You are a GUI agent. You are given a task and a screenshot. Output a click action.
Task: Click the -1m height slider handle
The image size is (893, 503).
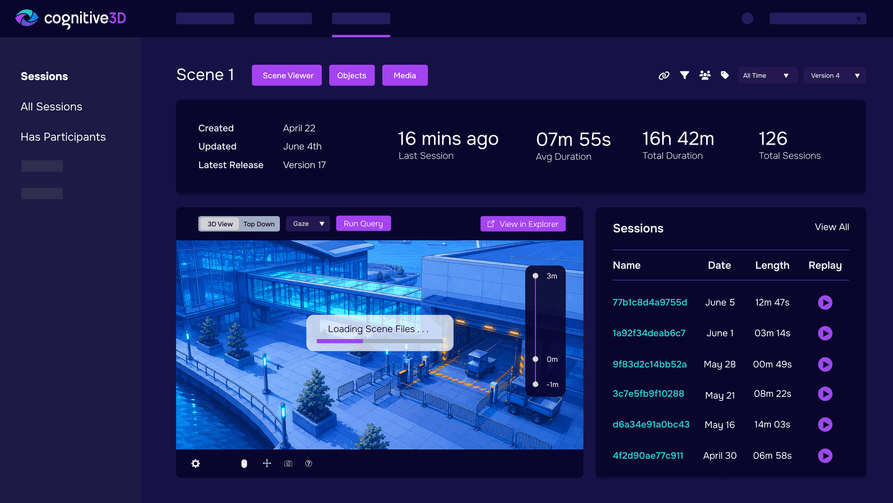[535, 384]
